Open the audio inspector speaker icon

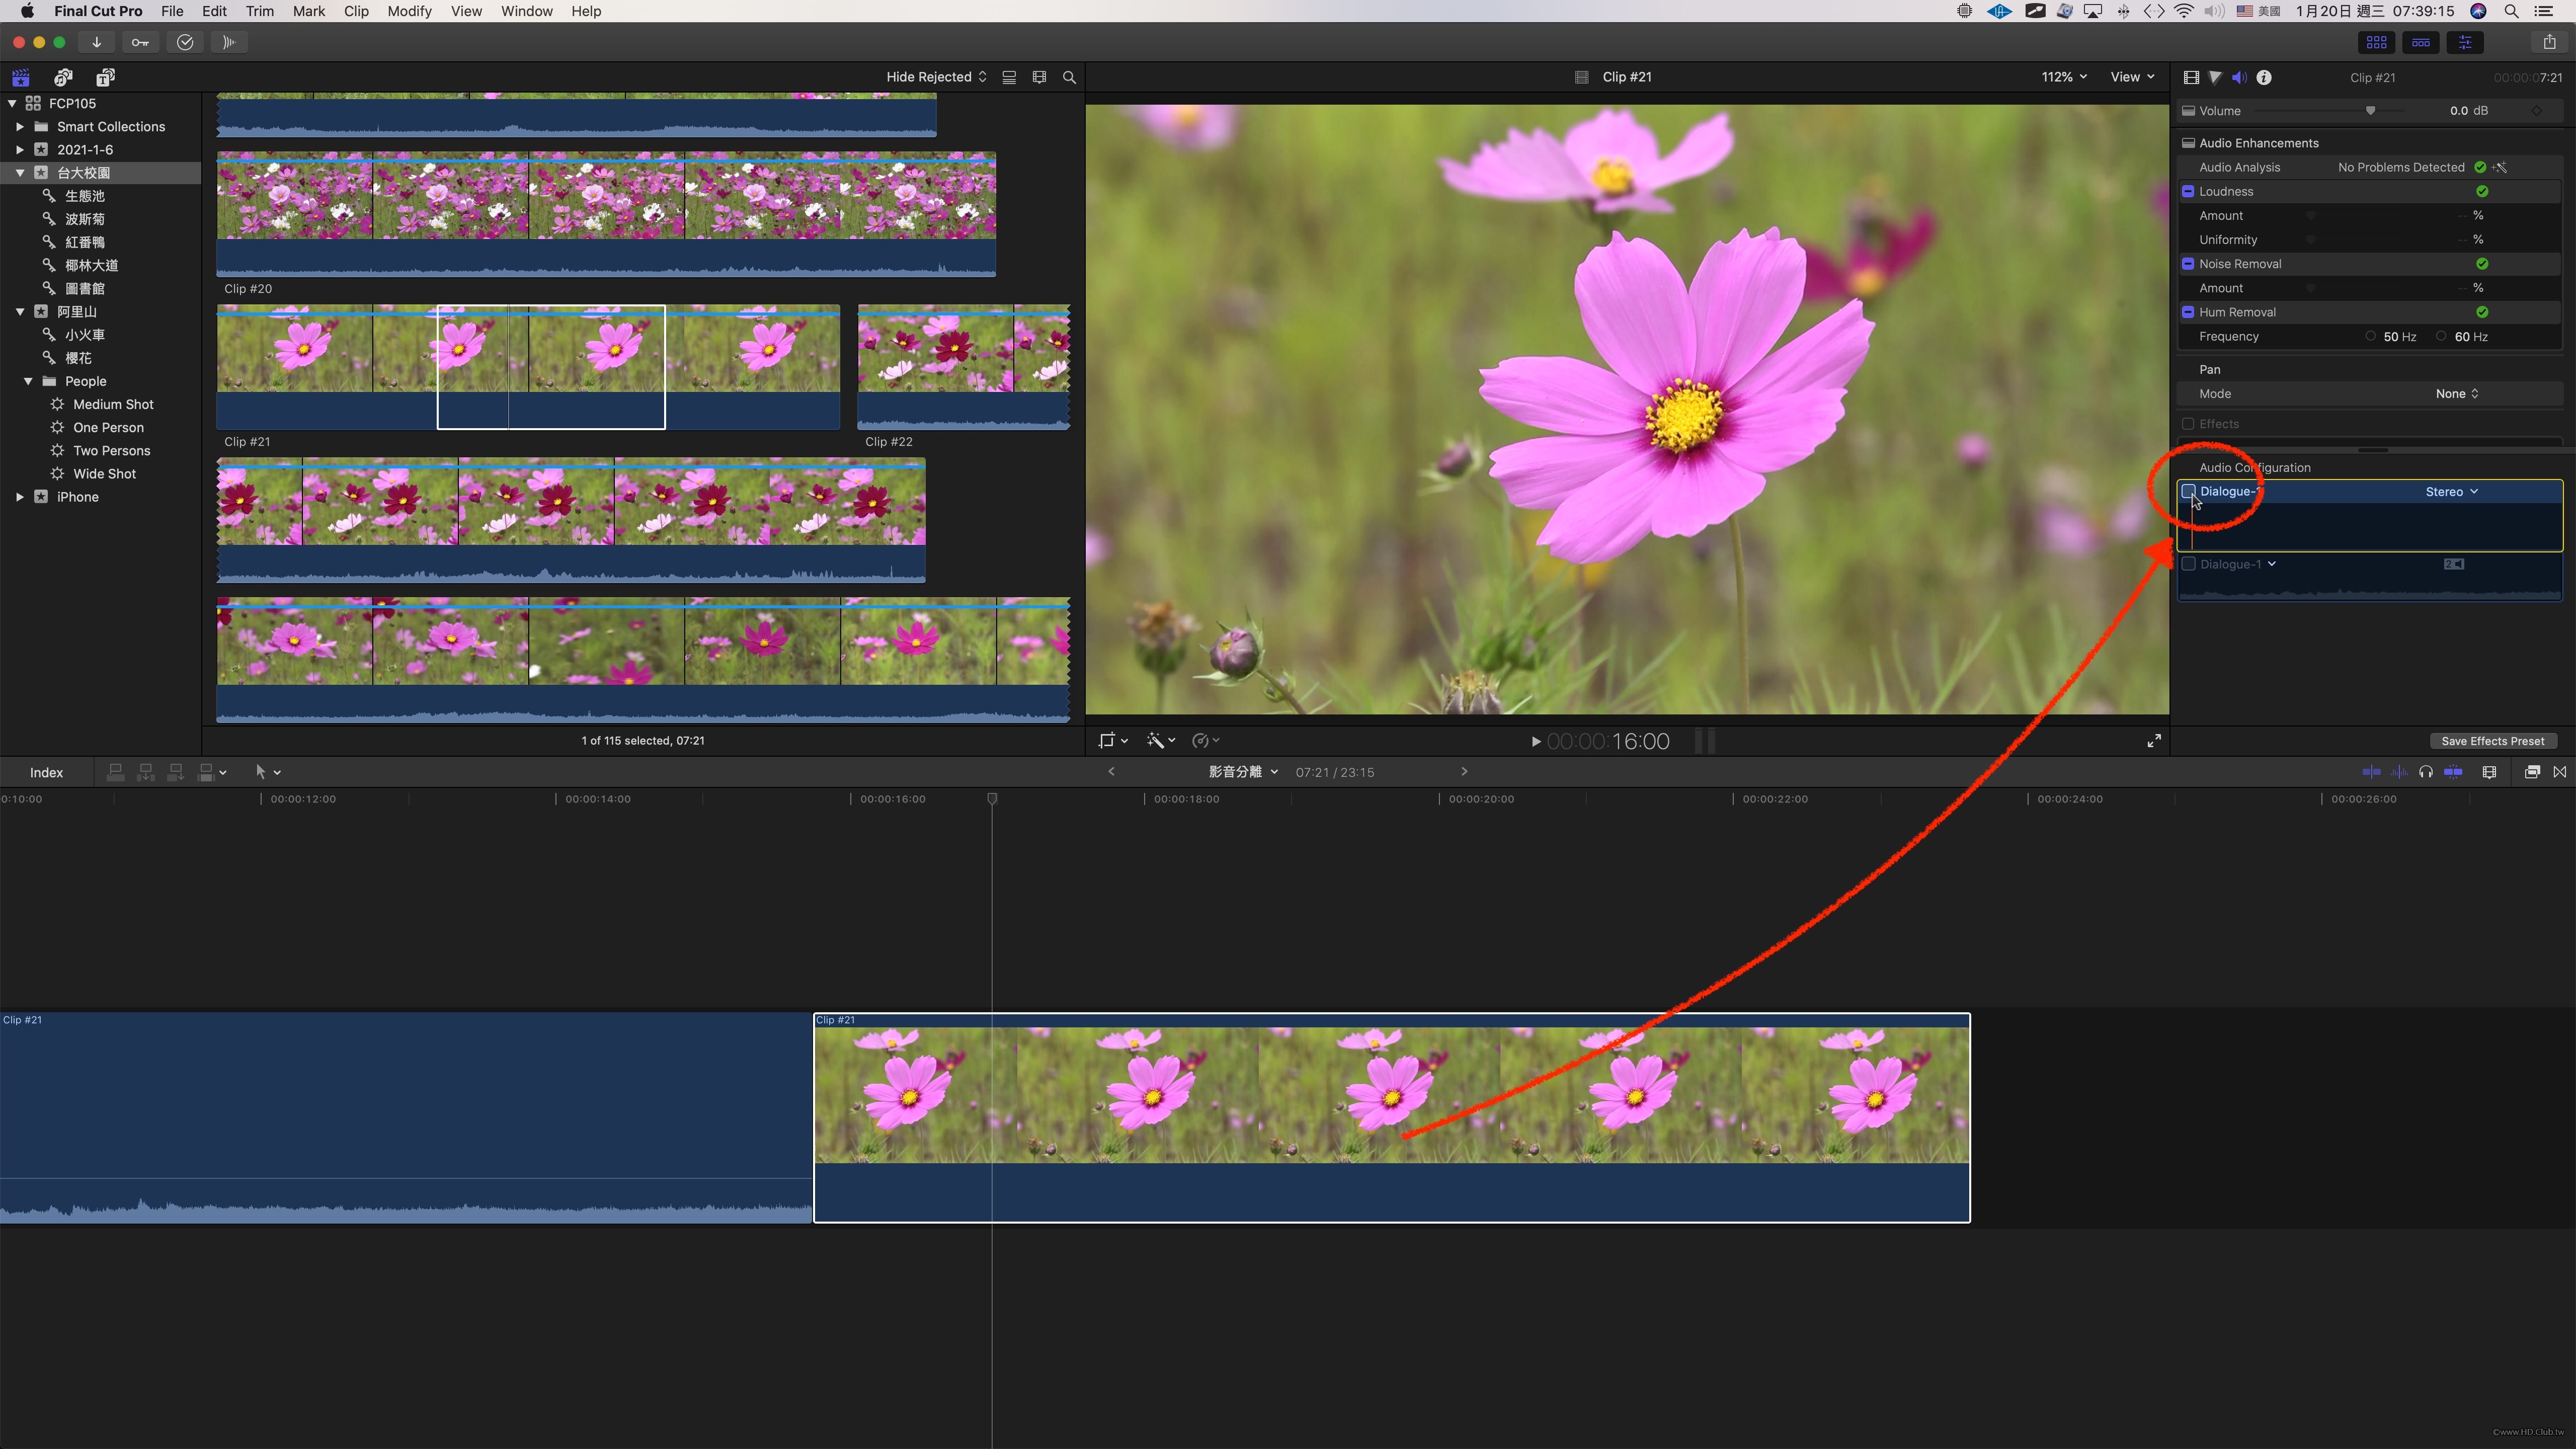click(2239, 77)
